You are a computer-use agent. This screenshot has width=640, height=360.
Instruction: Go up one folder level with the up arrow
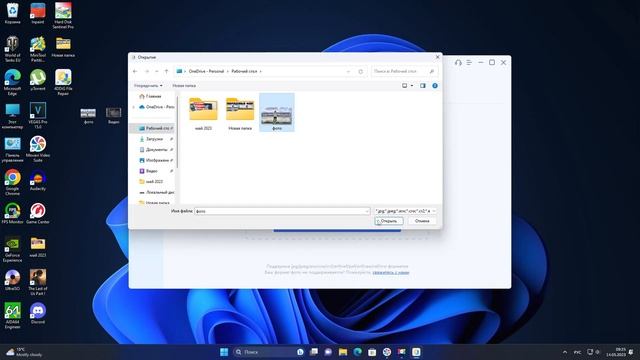(x=167, y=71)
